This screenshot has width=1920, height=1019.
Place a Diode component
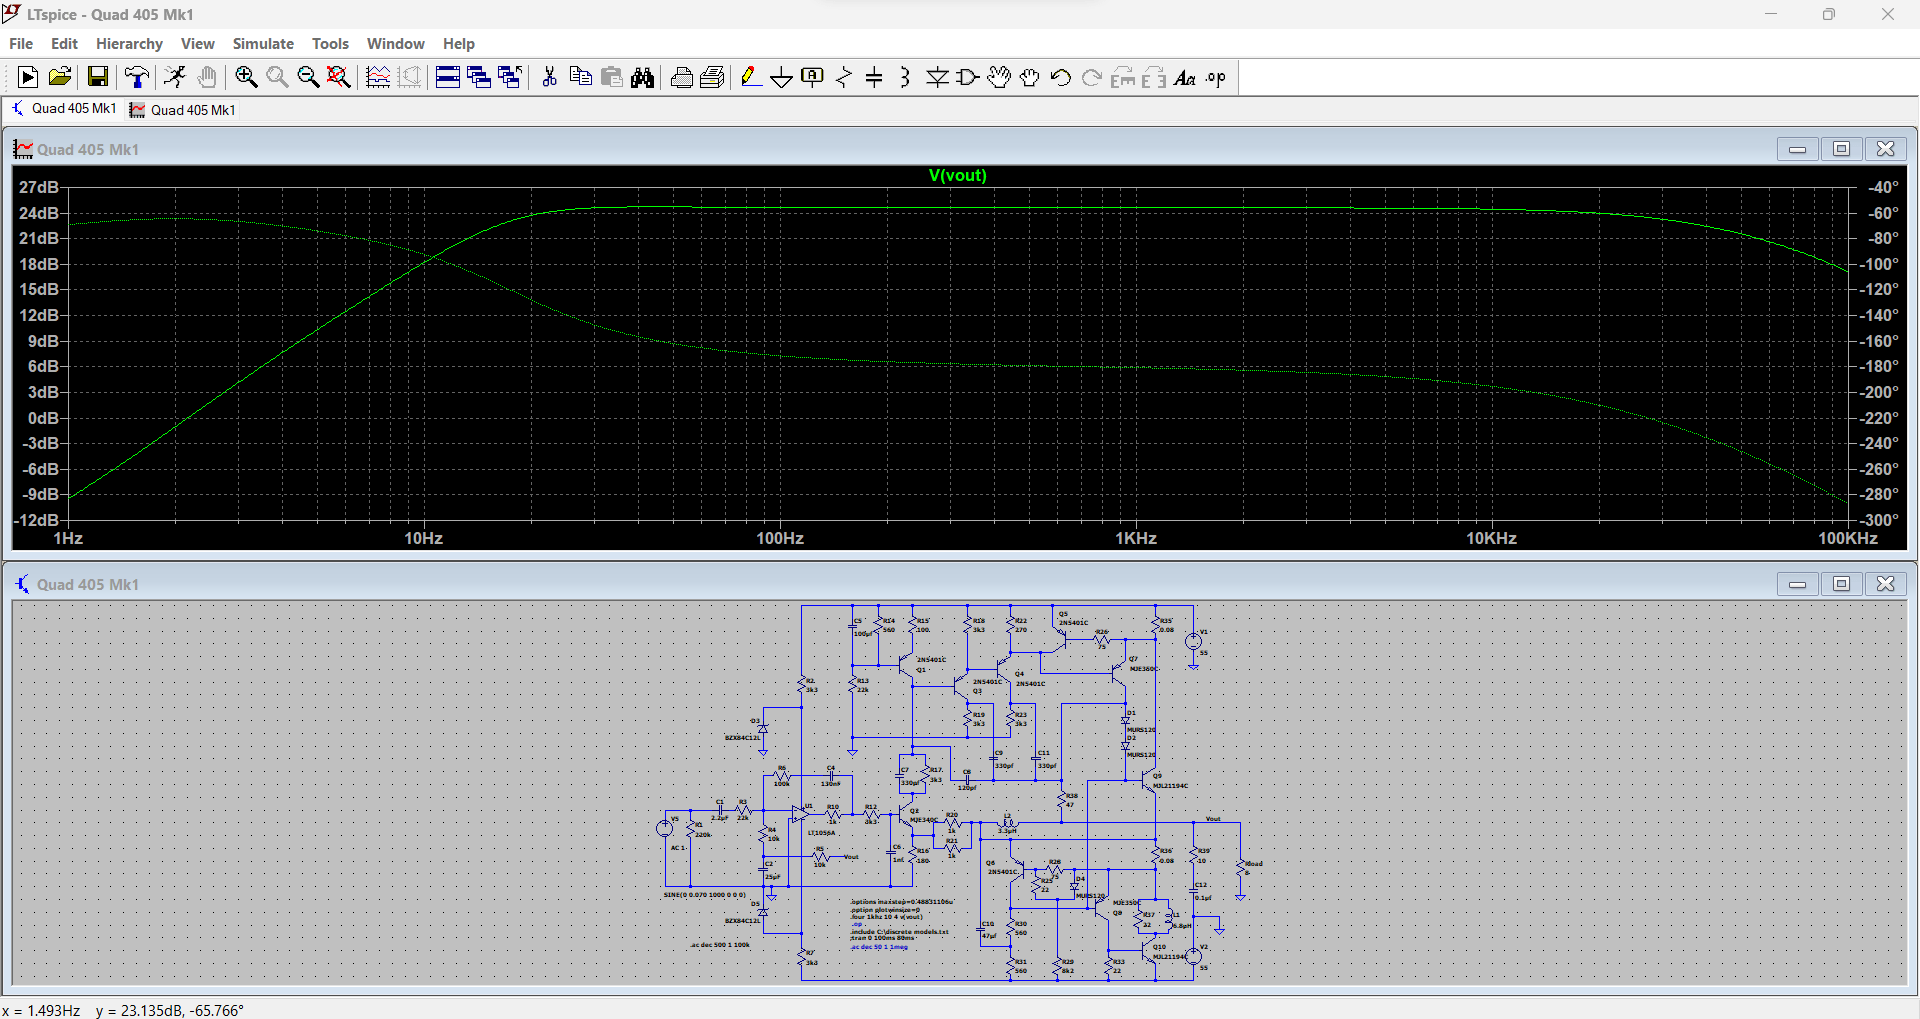(937, 77)
